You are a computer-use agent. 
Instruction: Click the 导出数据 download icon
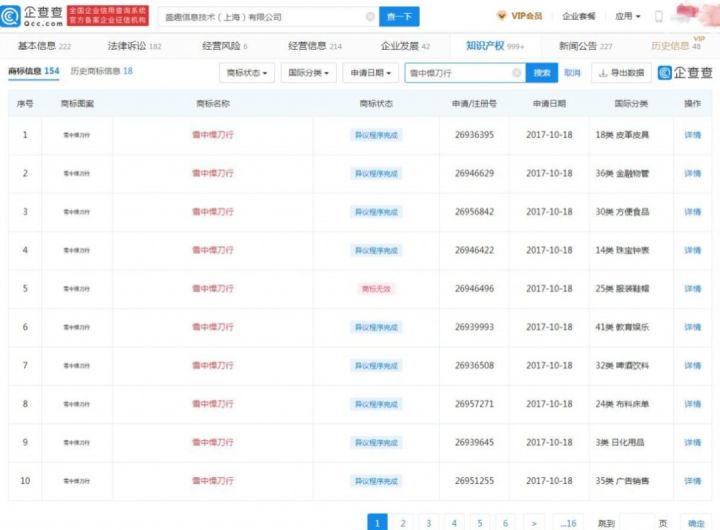point(603,73)
